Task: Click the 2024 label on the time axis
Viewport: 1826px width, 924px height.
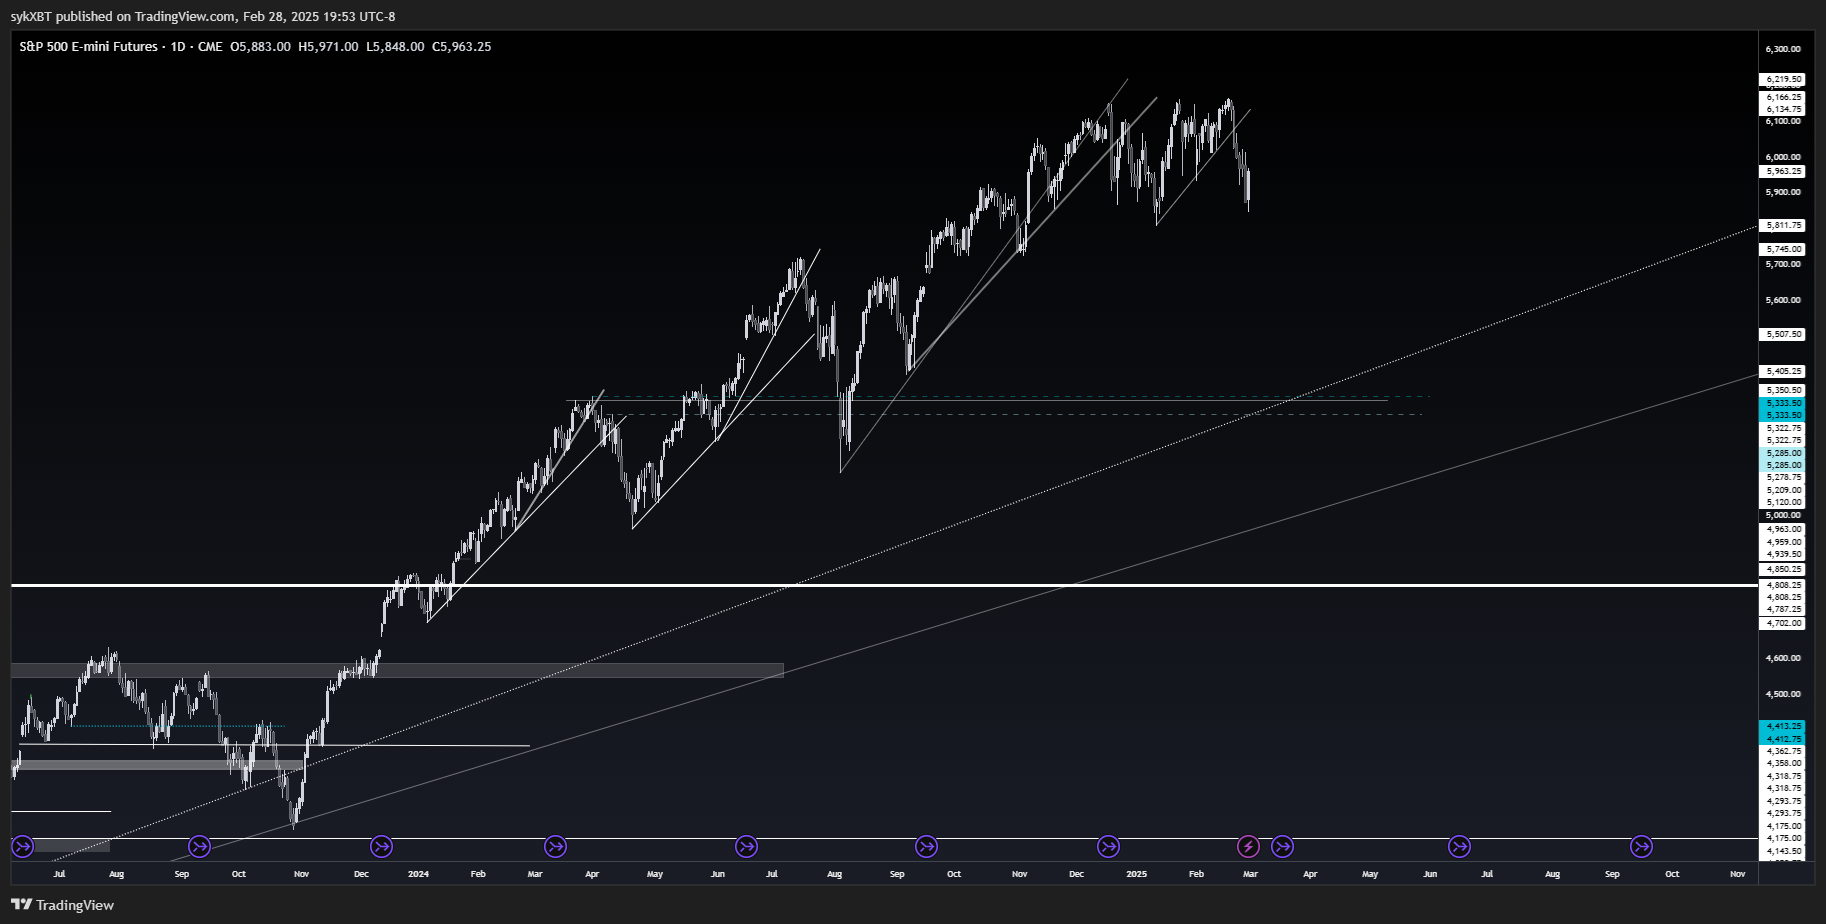Action: tap(418, 874)
